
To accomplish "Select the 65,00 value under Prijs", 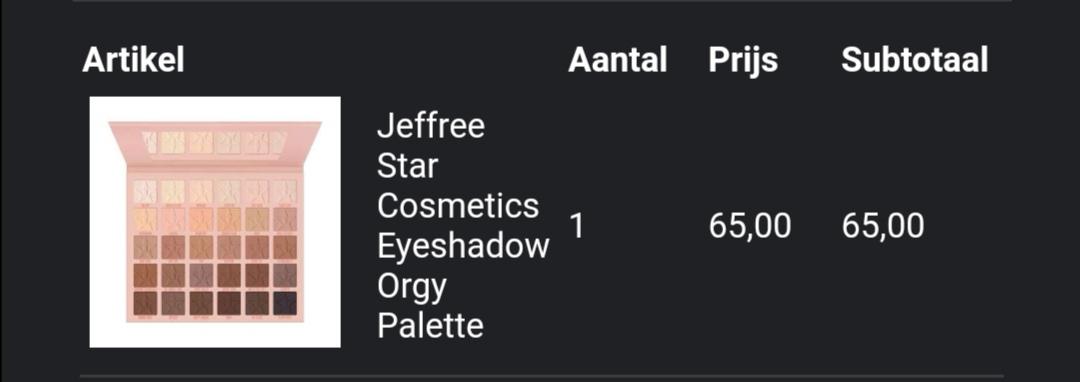I will pos(750,226).
